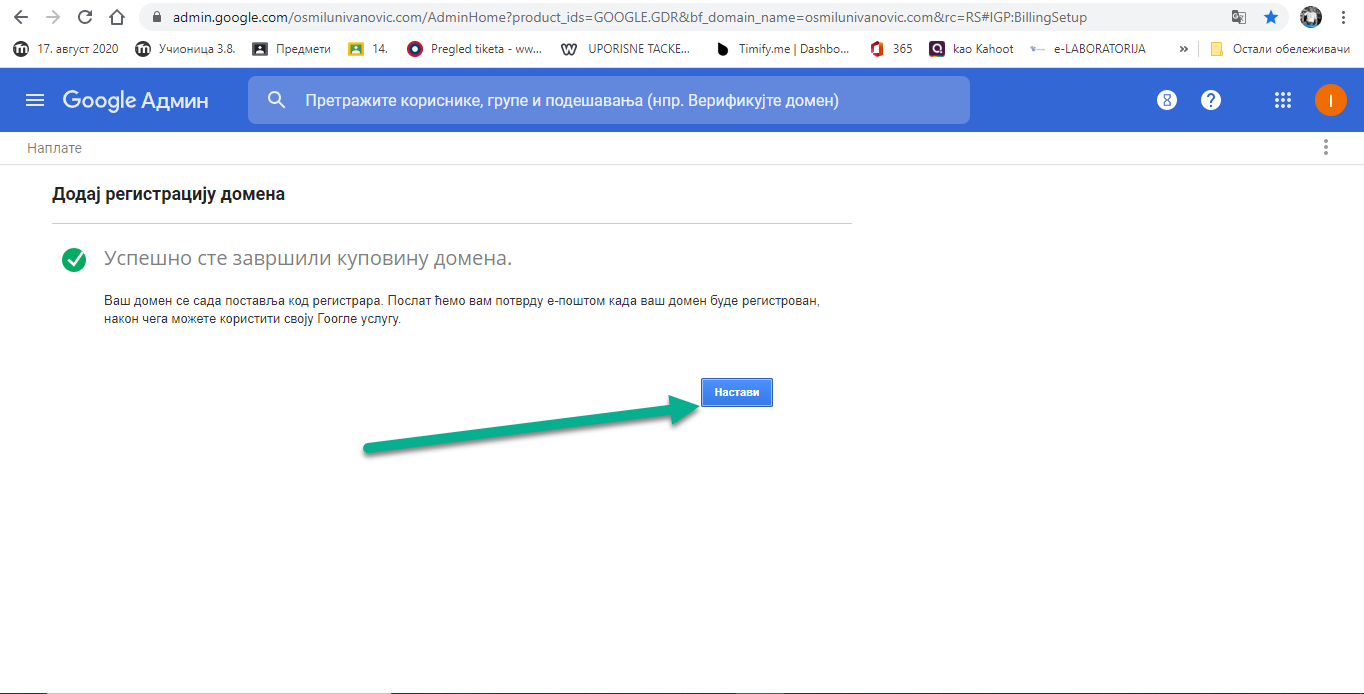Open the hourglass tasks icon
1364x694 pixels.
click(x=1166, y=100)
